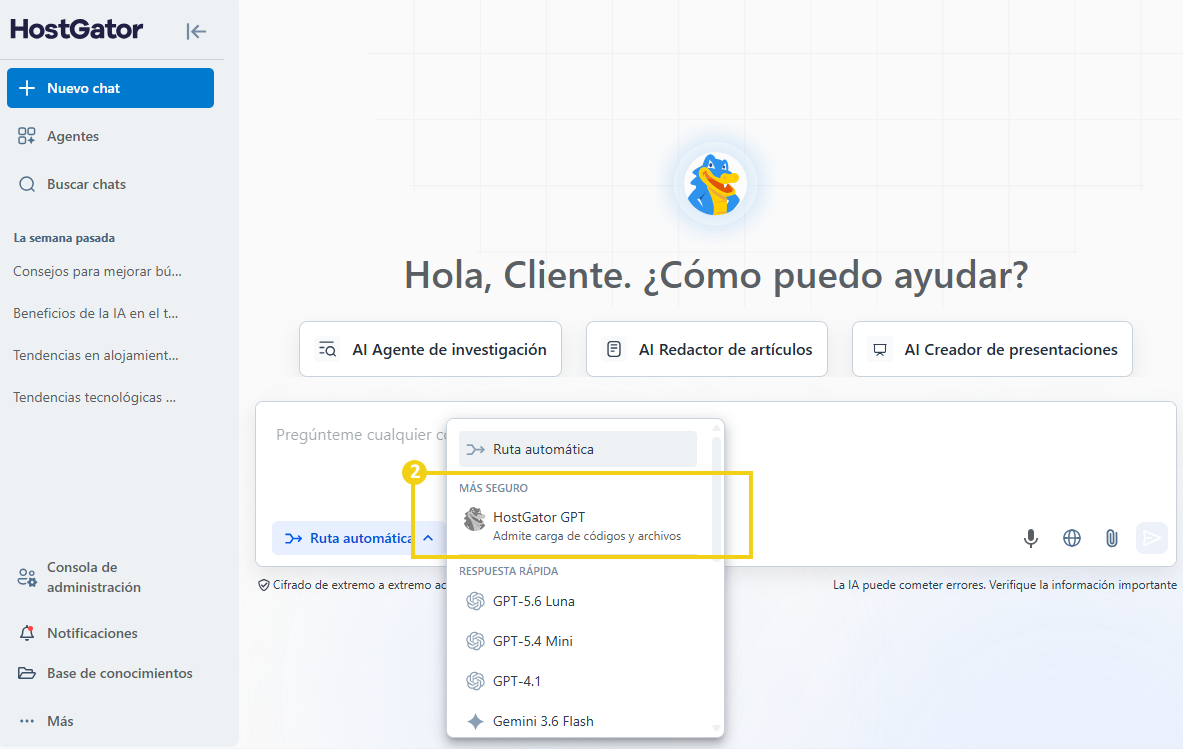The width and height of the screenshot is (1183, 749).
Task: Click the plus icon in Nuevo chat
Action: point(27,88)
